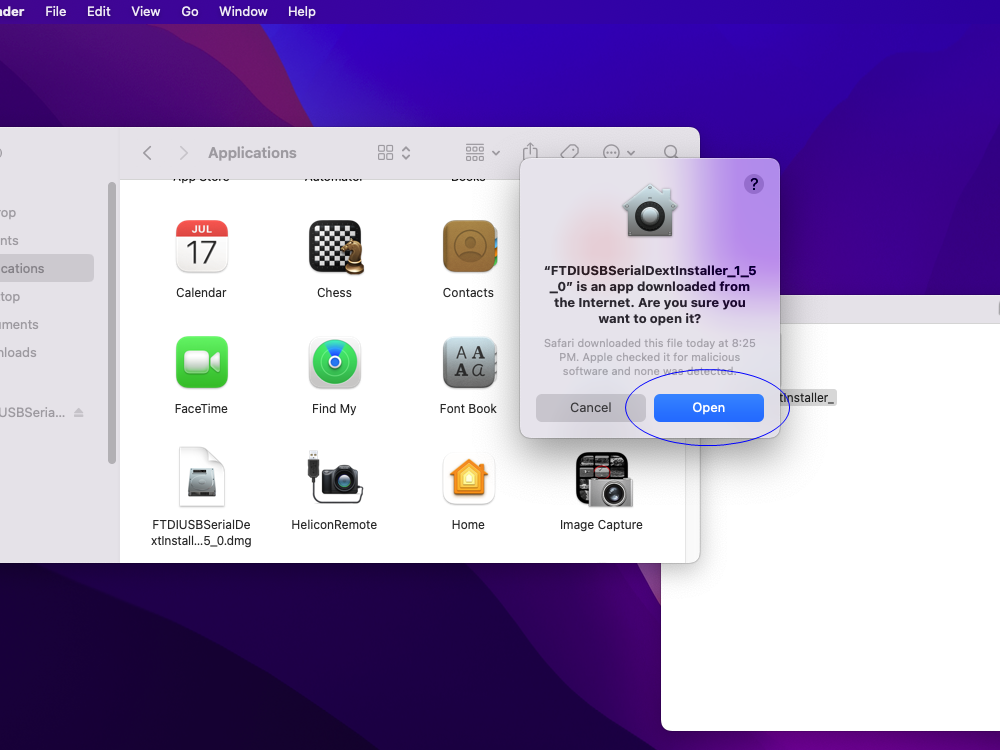This screenshot has height=750, width=1000.
Task: Select the Contacts app icon
Action: (x=470, y=247)
